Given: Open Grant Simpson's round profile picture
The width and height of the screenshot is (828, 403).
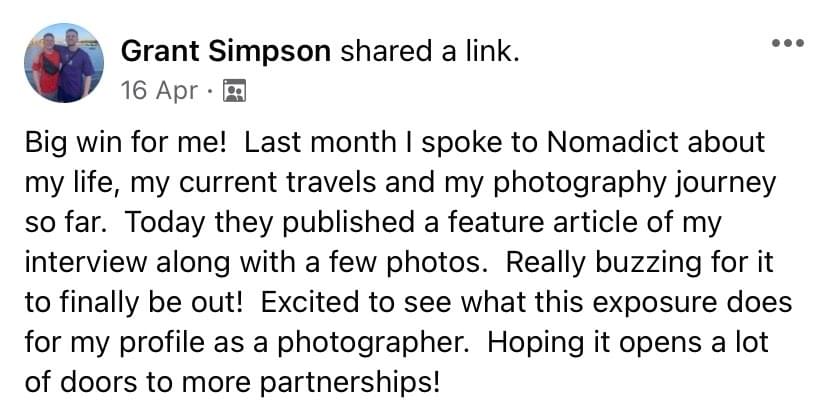Looking at the screenshot, I should tap(64, 63).
